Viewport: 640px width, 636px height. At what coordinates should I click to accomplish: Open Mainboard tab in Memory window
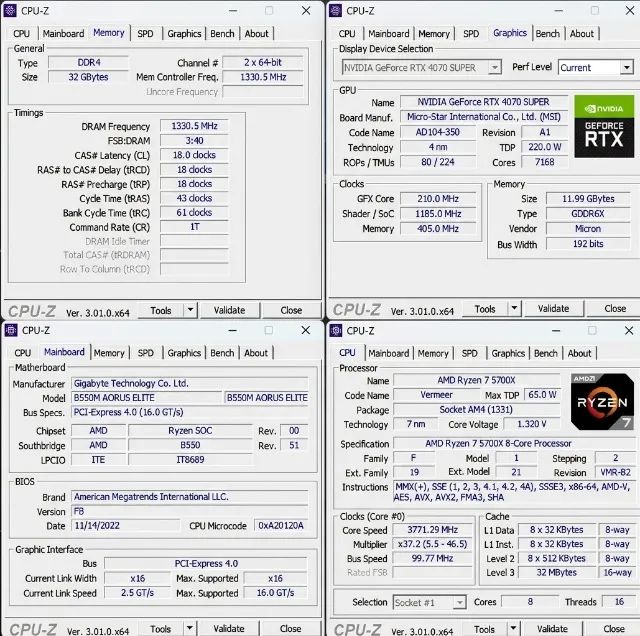(63, 34)
